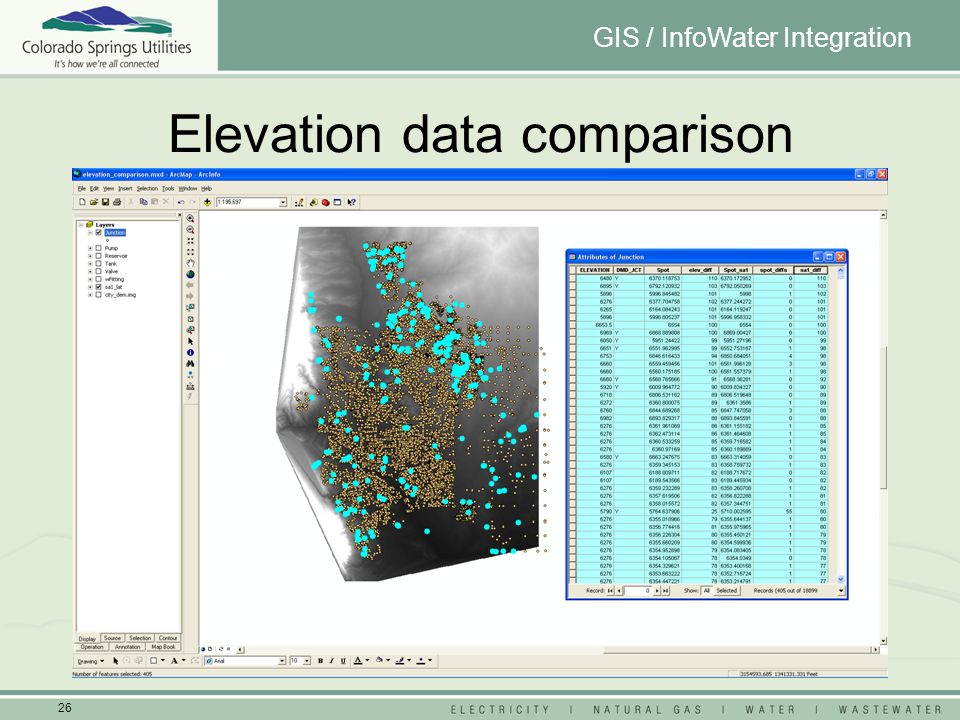Open the Selection menu

pyautogui.click(x=147, y=189)
